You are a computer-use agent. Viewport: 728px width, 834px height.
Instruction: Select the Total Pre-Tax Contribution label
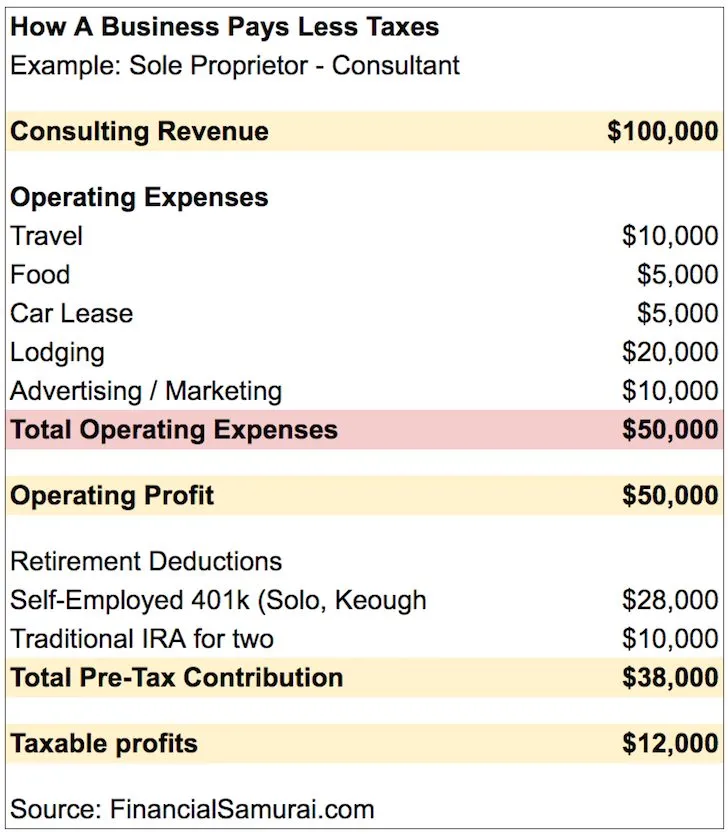click(177, 678)
